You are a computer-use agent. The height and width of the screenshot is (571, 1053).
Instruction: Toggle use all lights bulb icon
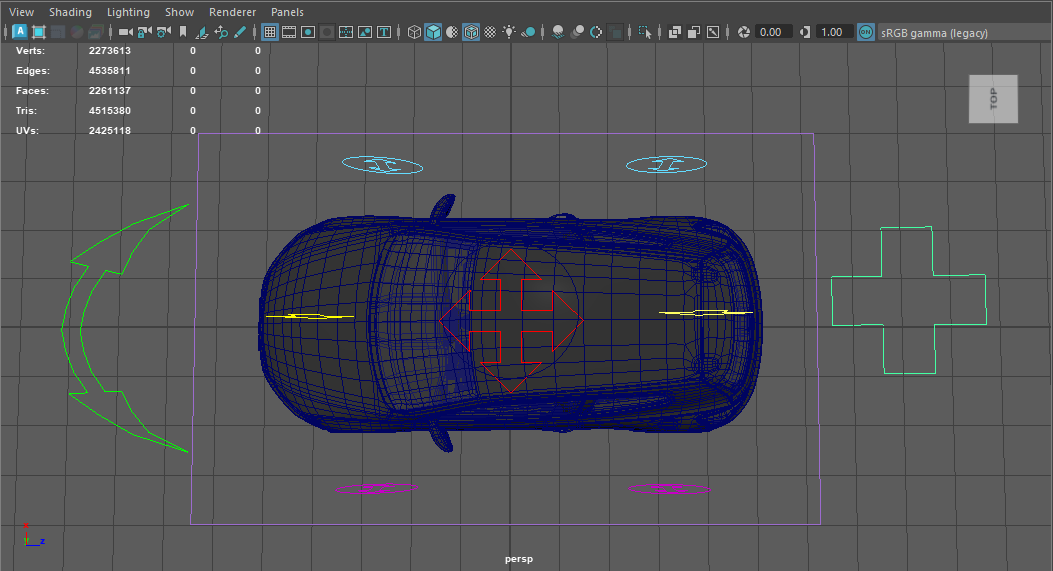(x=509, y=32)
